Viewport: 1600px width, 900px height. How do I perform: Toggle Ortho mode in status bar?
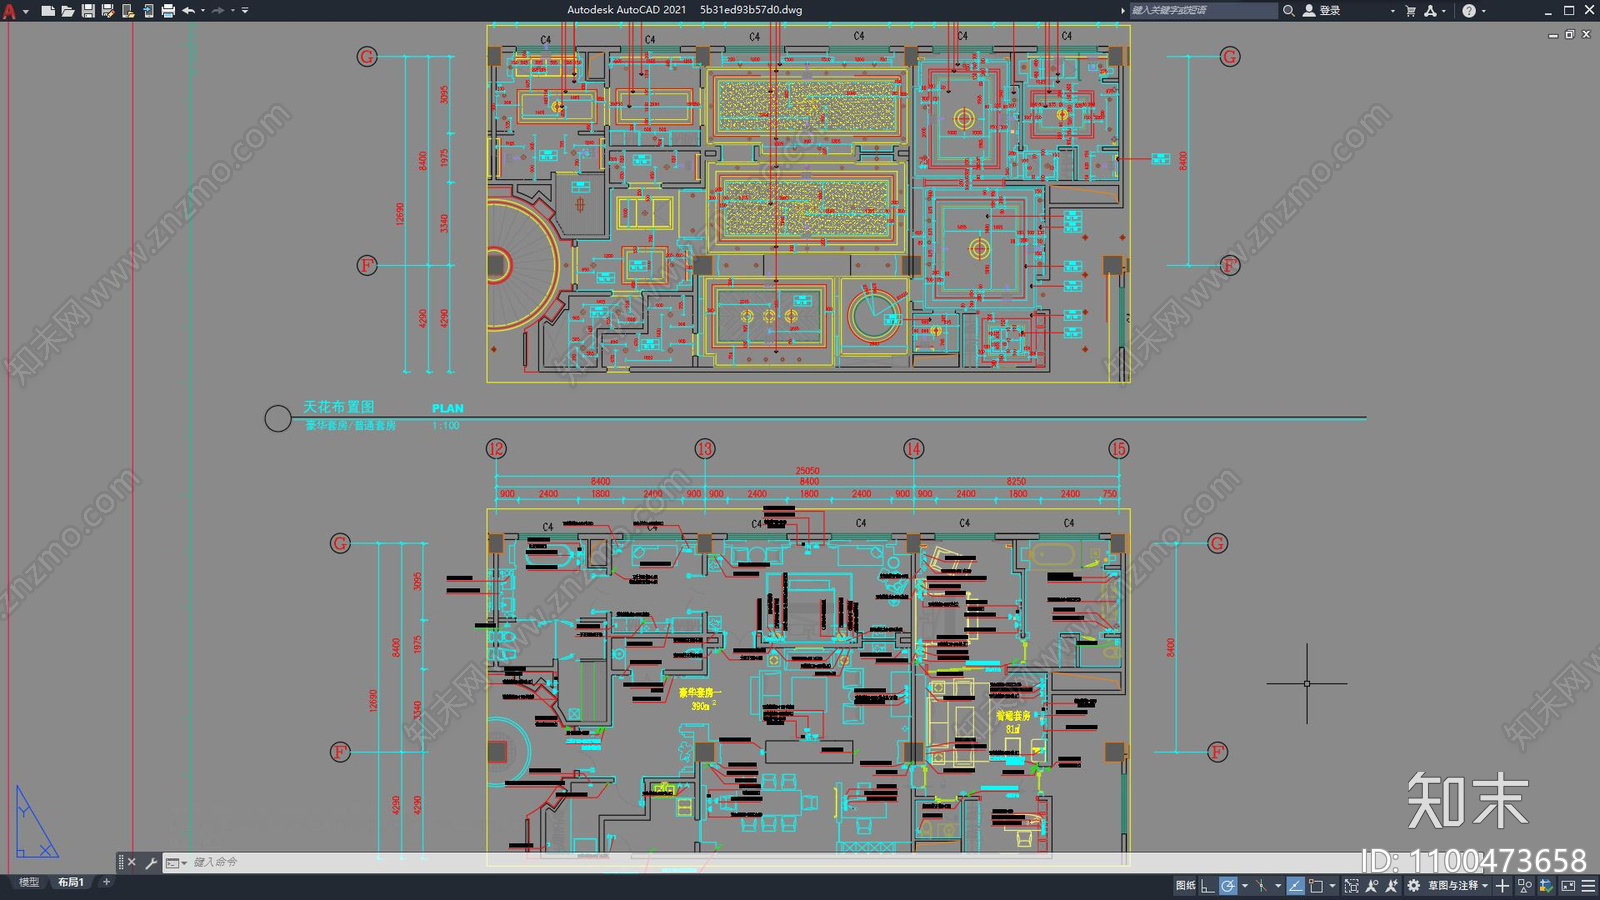click(1208, 886)
